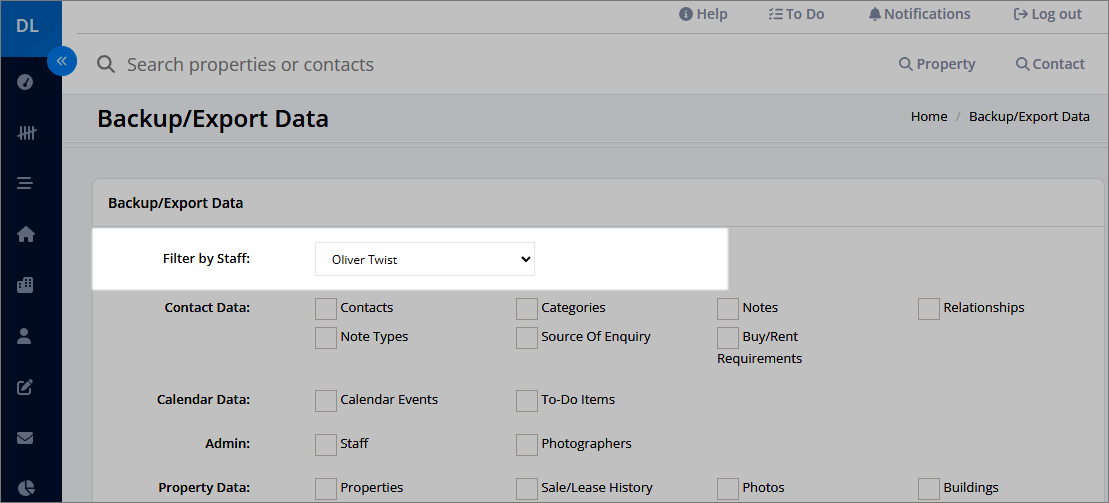Click the Property Data label
1109x503 pixels.
(204, 487)
